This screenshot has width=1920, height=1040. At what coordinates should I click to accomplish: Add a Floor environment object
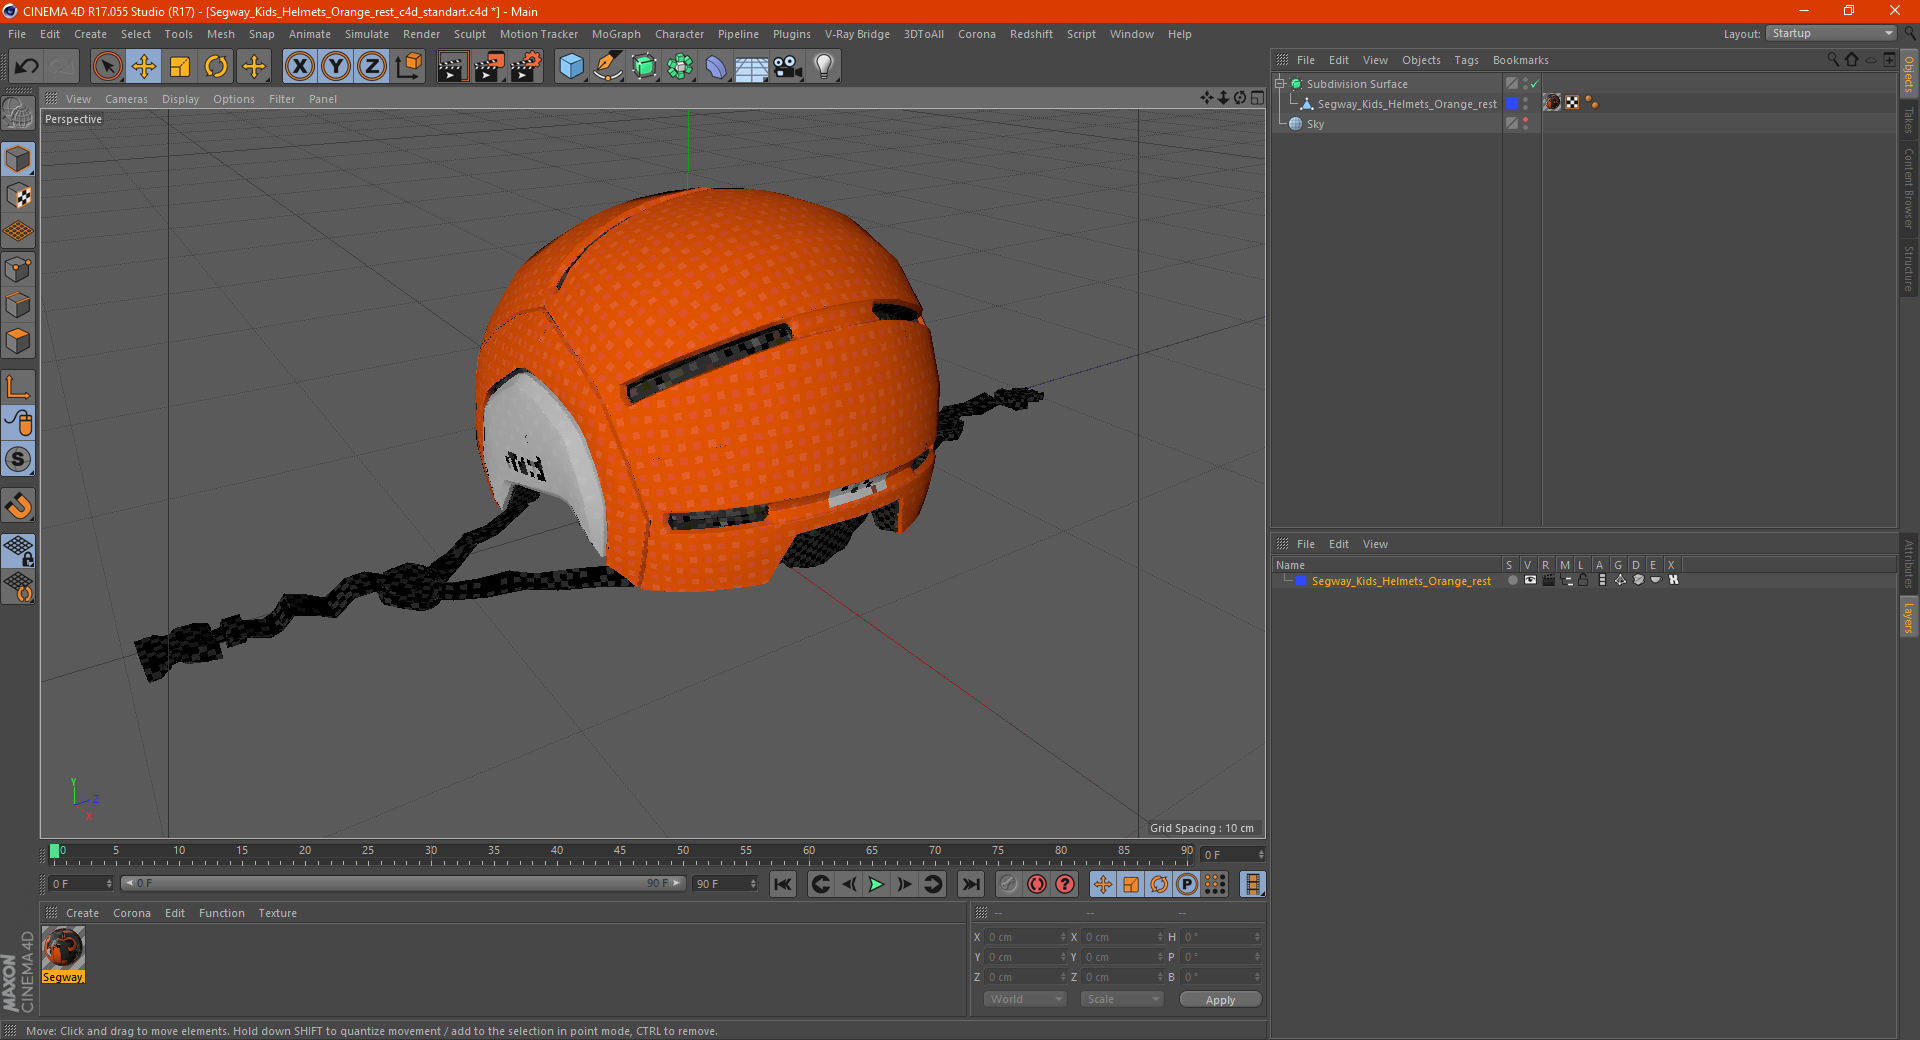pos(751,67)
